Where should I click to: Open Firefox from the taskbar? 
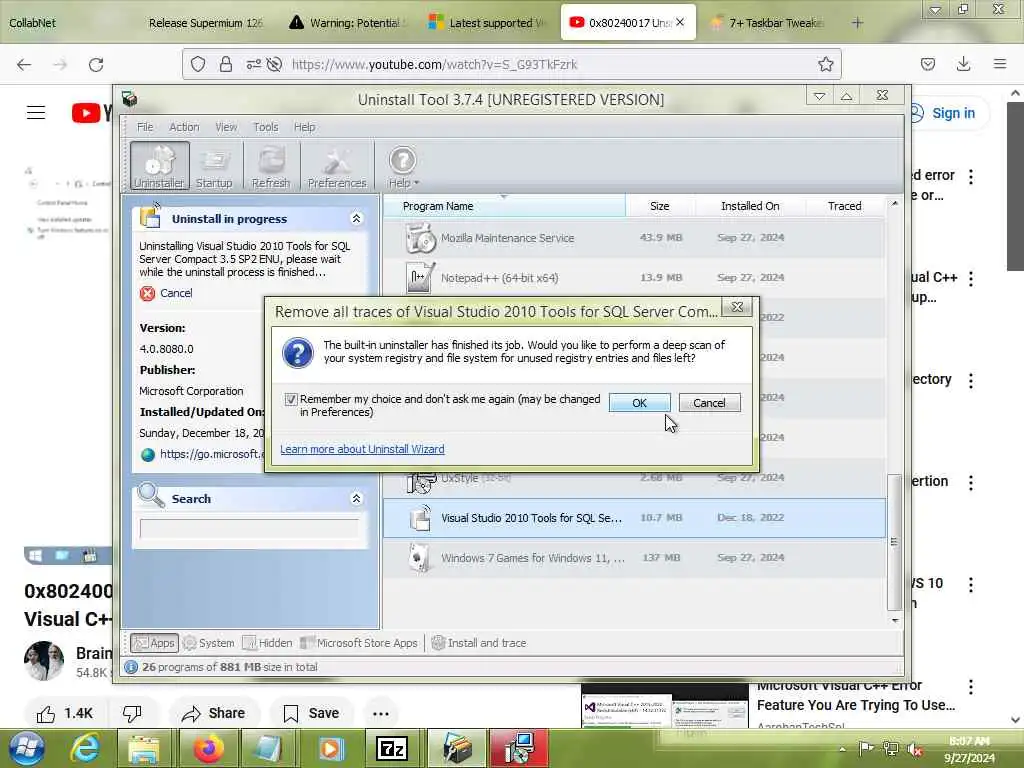tap(208, 748)
